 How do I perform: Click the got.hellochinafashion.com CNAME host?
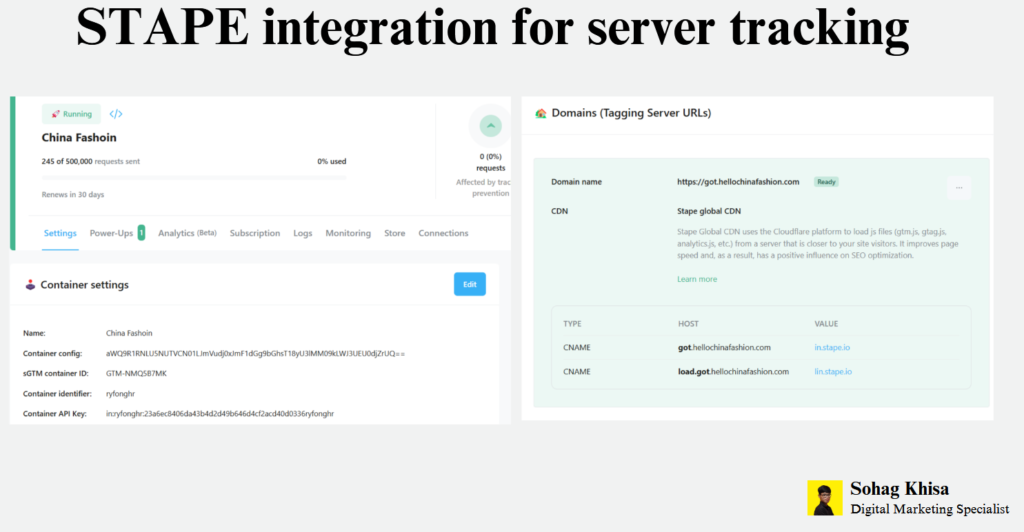tap(724, 347)
